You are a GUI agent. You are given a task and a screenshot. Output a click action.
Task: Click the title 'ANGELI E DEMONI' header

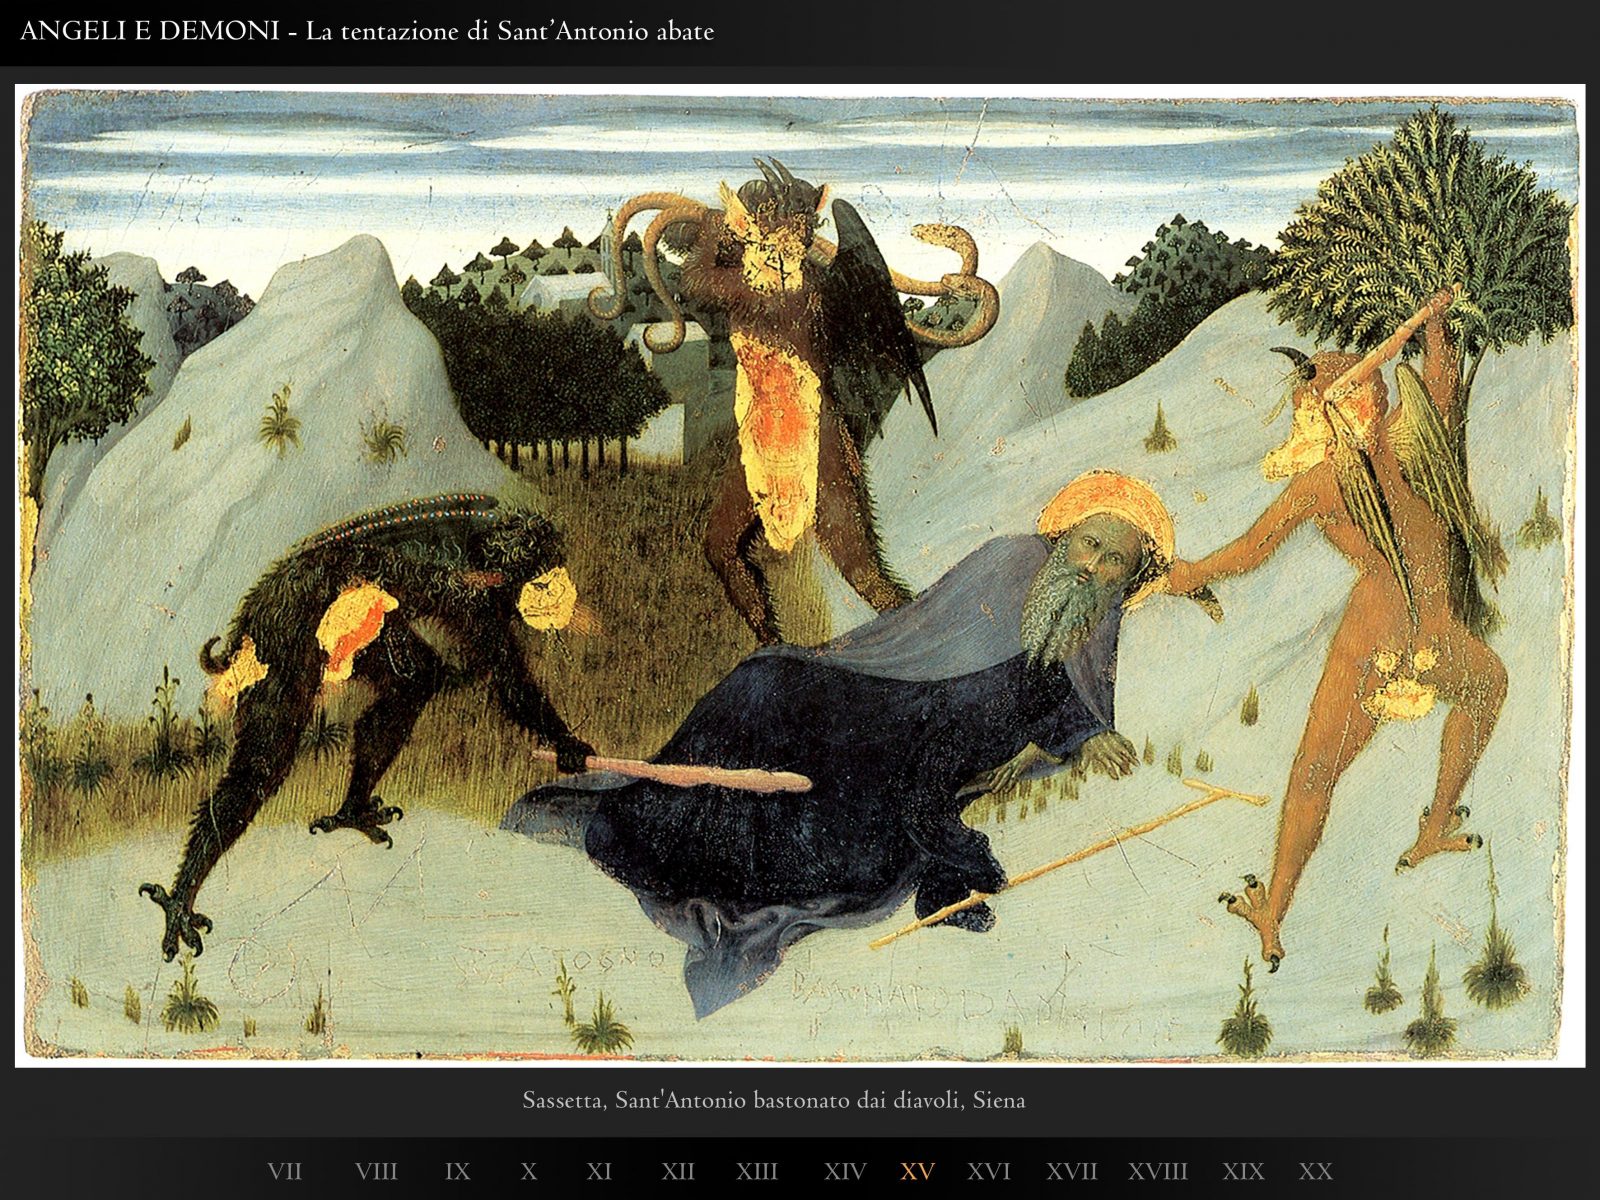(149, 31)
